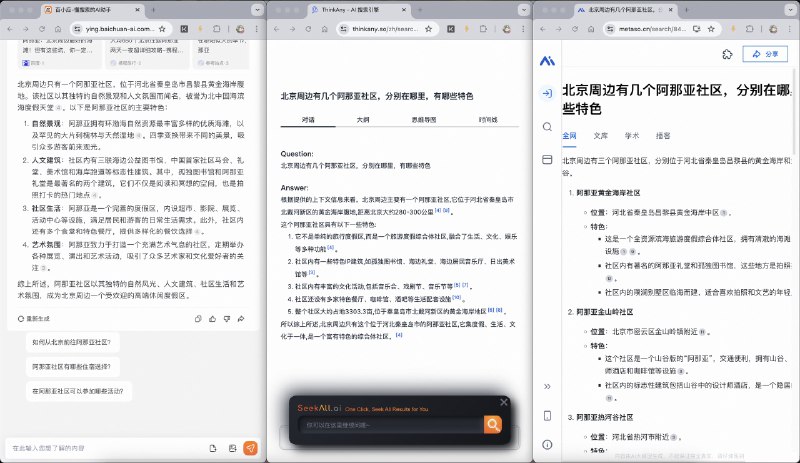Viewport: 800px width, 463px height.
Task: Open the Metaso logo home link
Action: (547, 61)
